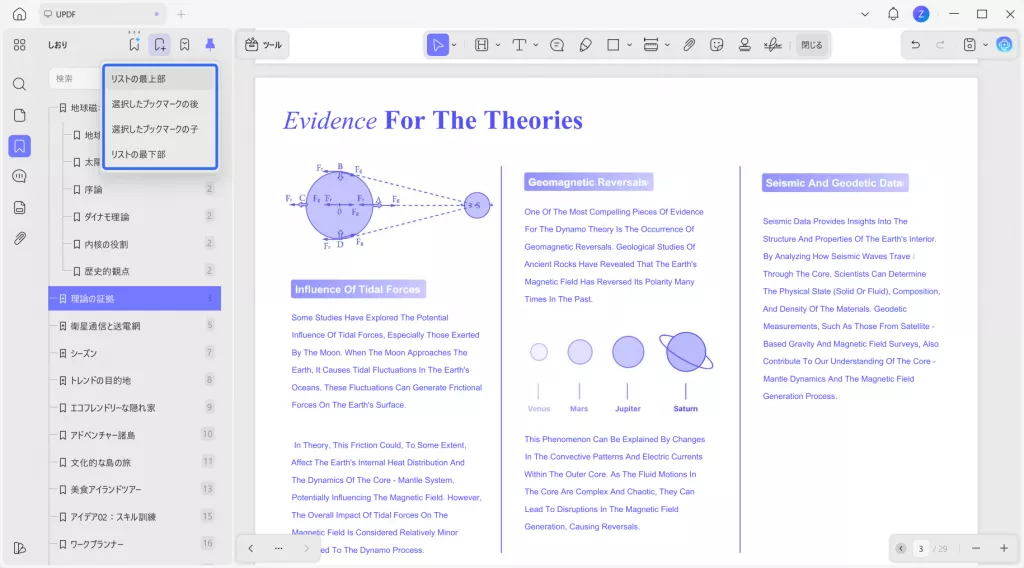This screenshot has width=1024, height=568.
Task: Focus the bookmark 検索 search field
Action: (75, 78)
